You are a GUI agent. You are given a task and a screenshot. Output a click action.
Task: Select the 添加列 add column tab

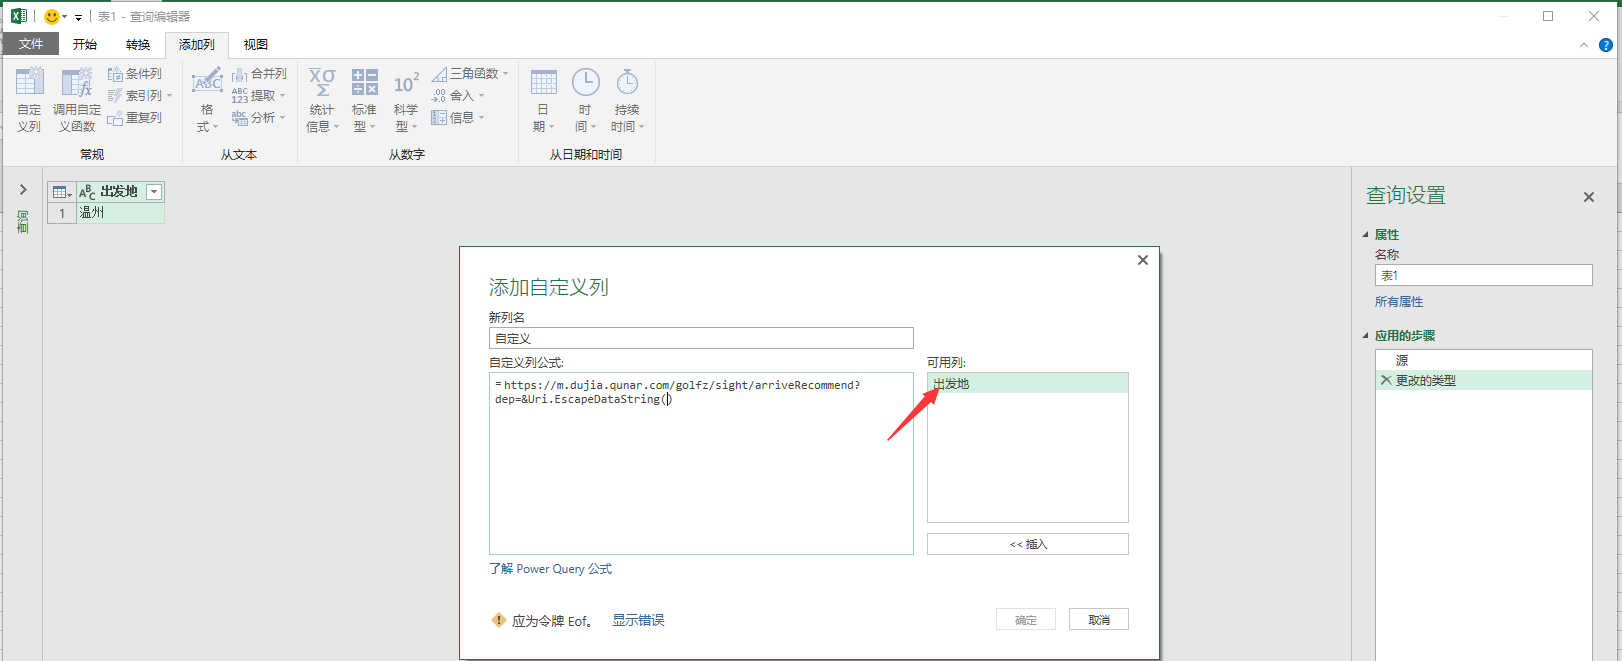(x=197, y=44)
